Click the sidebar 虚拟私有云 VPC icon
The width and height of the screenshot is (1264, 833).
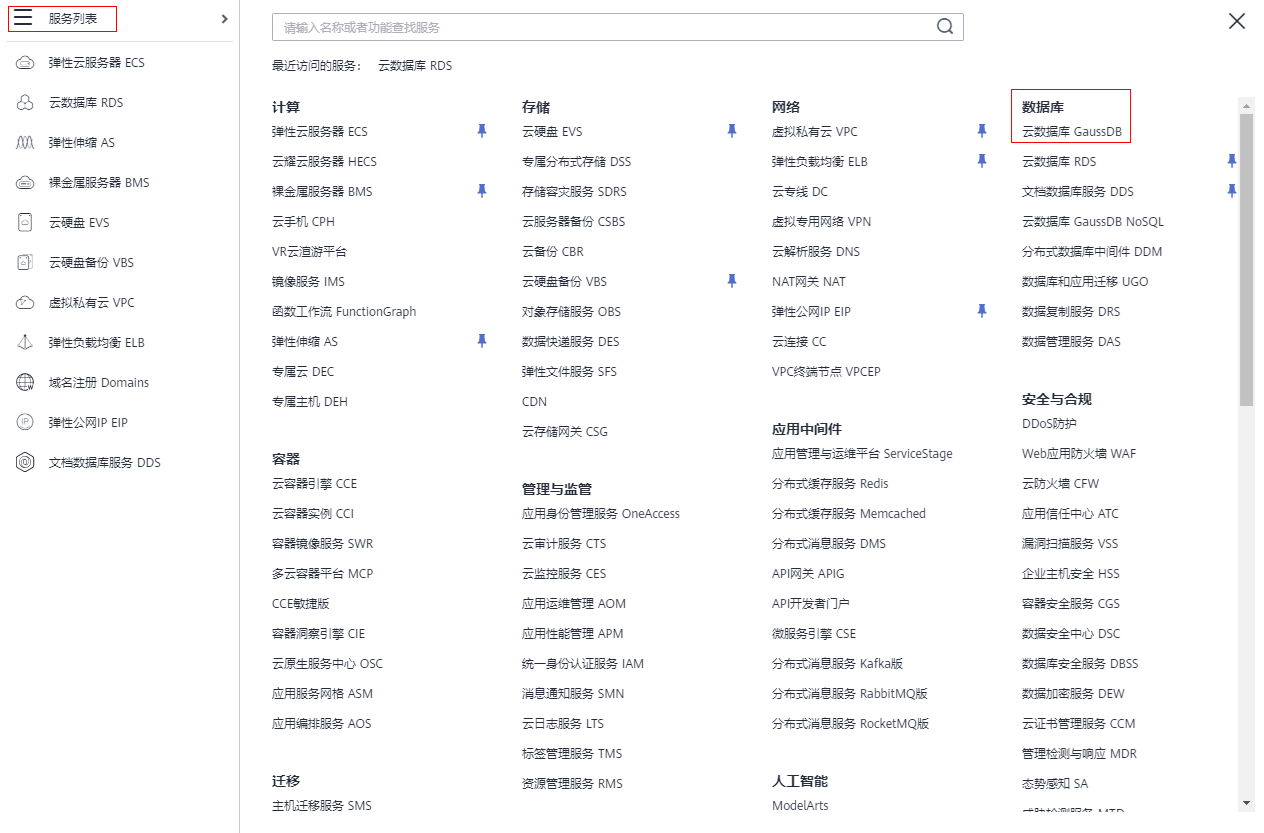26,302
